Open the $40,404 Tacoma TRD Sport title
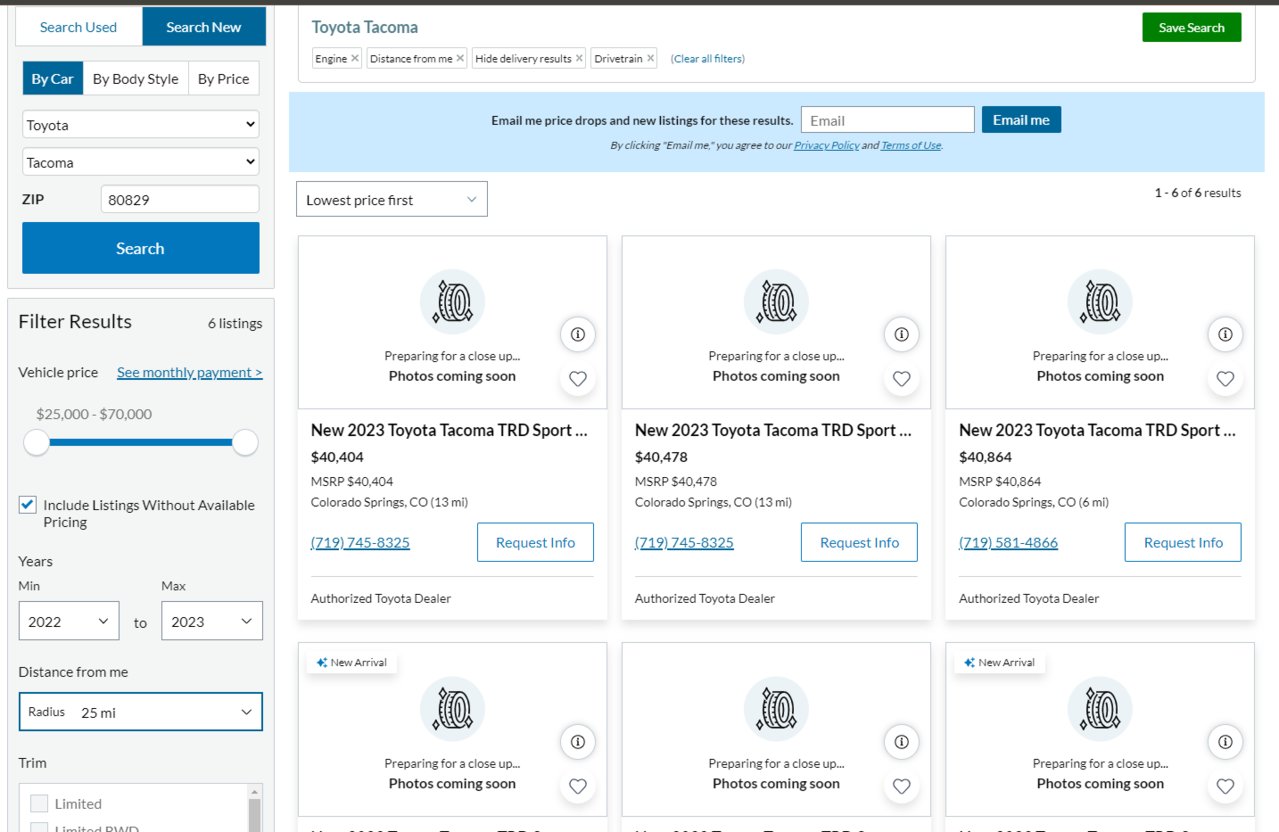This screenshot has width=1279, height=832. point(449,430)
